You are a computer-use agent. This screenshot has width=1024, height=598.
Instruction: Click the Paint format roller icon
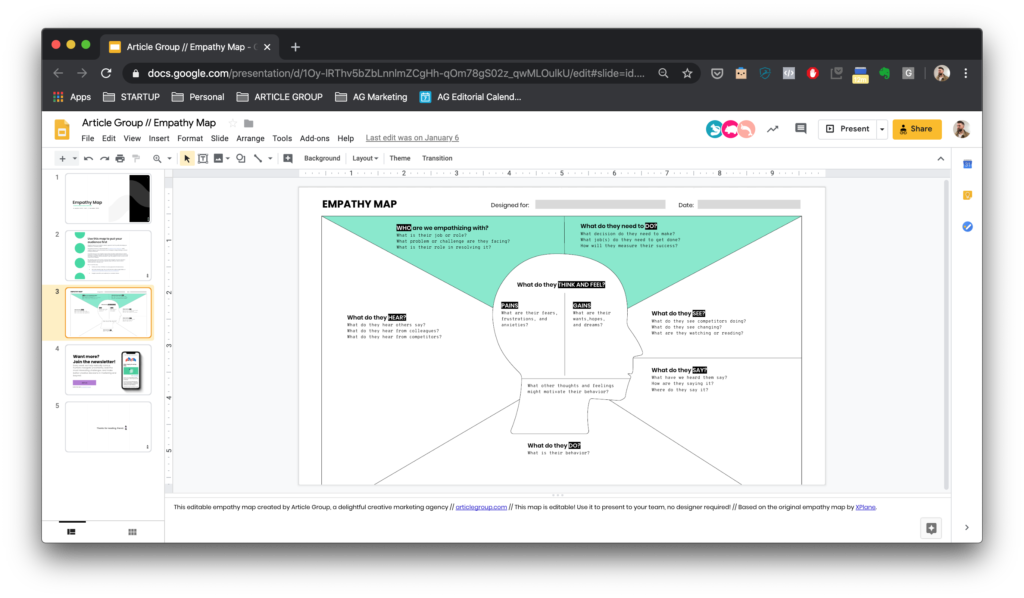pyautogui.click(x=136, y=159)
